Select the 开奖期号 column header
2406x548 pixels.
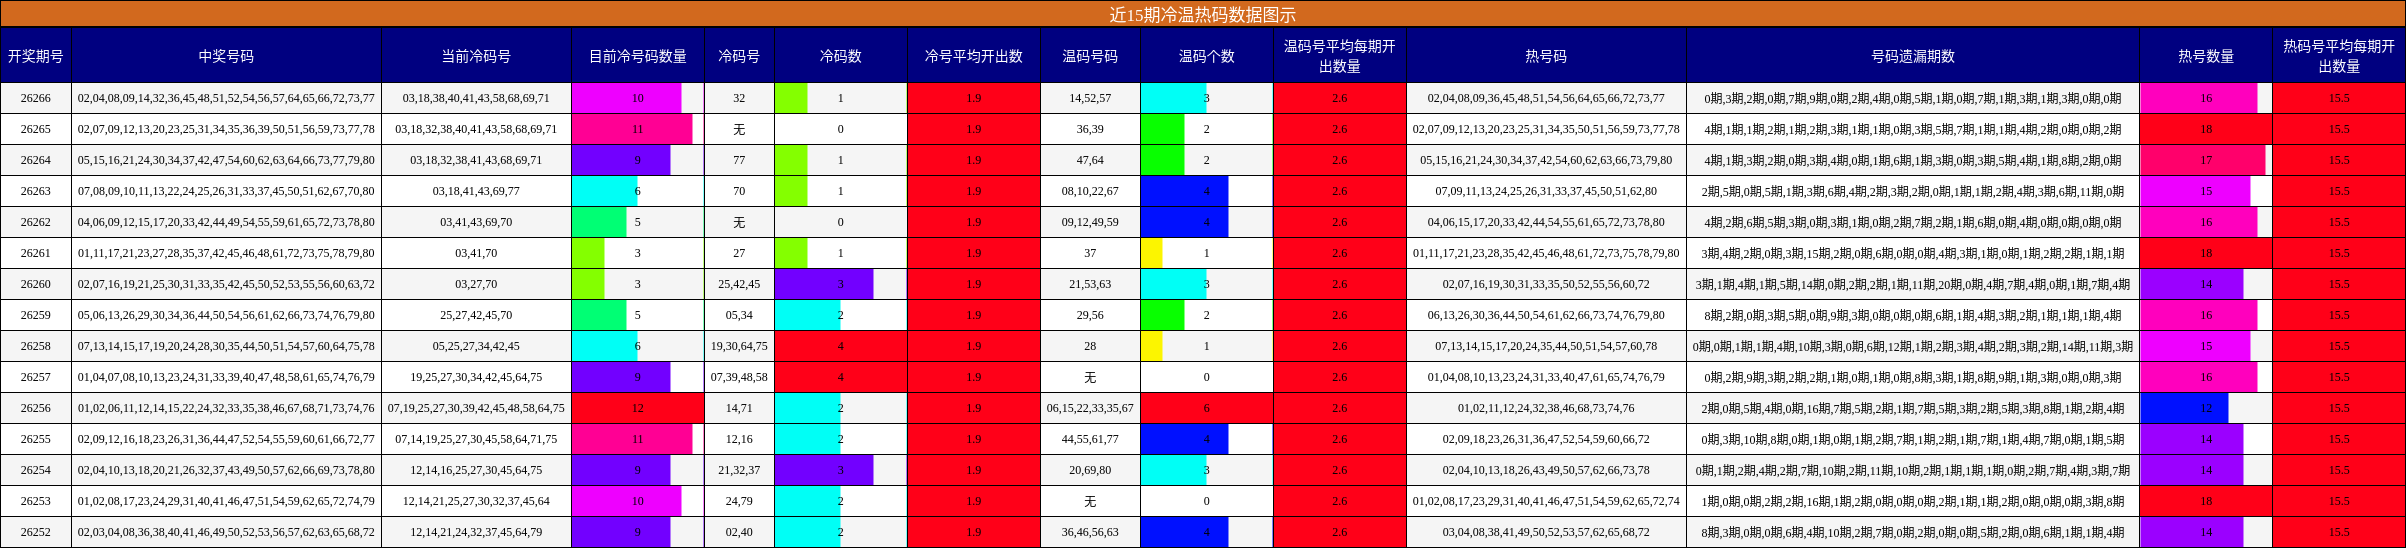tap(36, 56)
